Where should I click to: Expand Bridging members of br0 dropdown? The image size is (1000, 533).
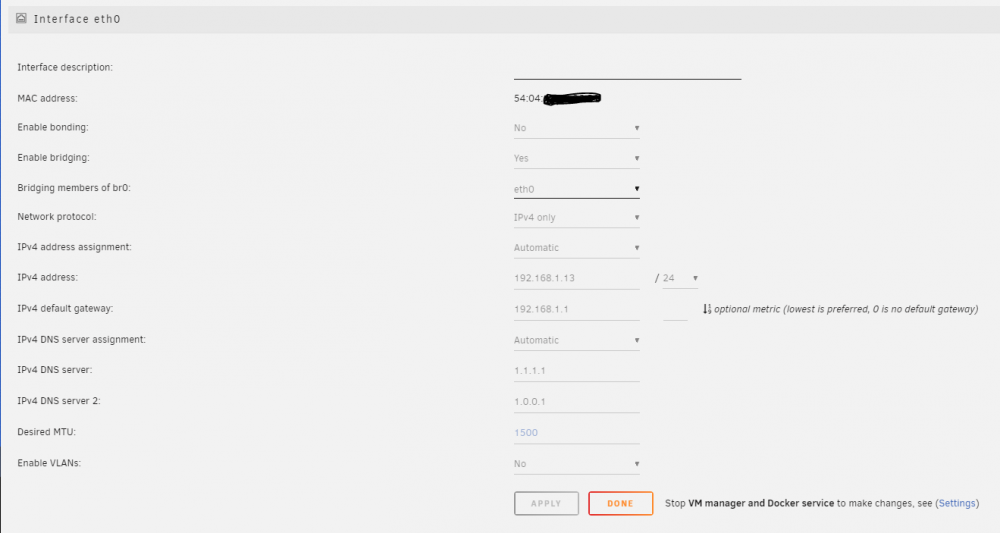pyautogui.click(x=577, y=189)
